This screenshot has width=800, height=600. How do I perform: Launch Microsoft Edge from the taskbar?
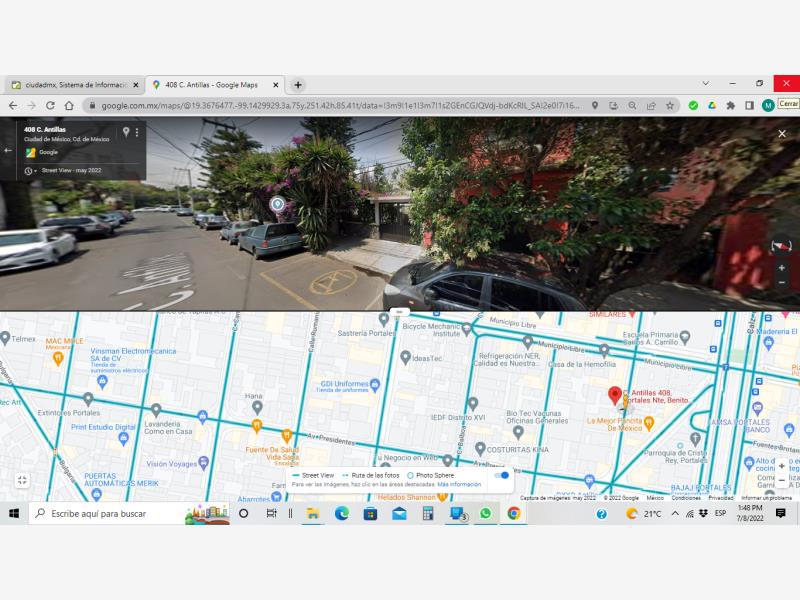point(341,513)
